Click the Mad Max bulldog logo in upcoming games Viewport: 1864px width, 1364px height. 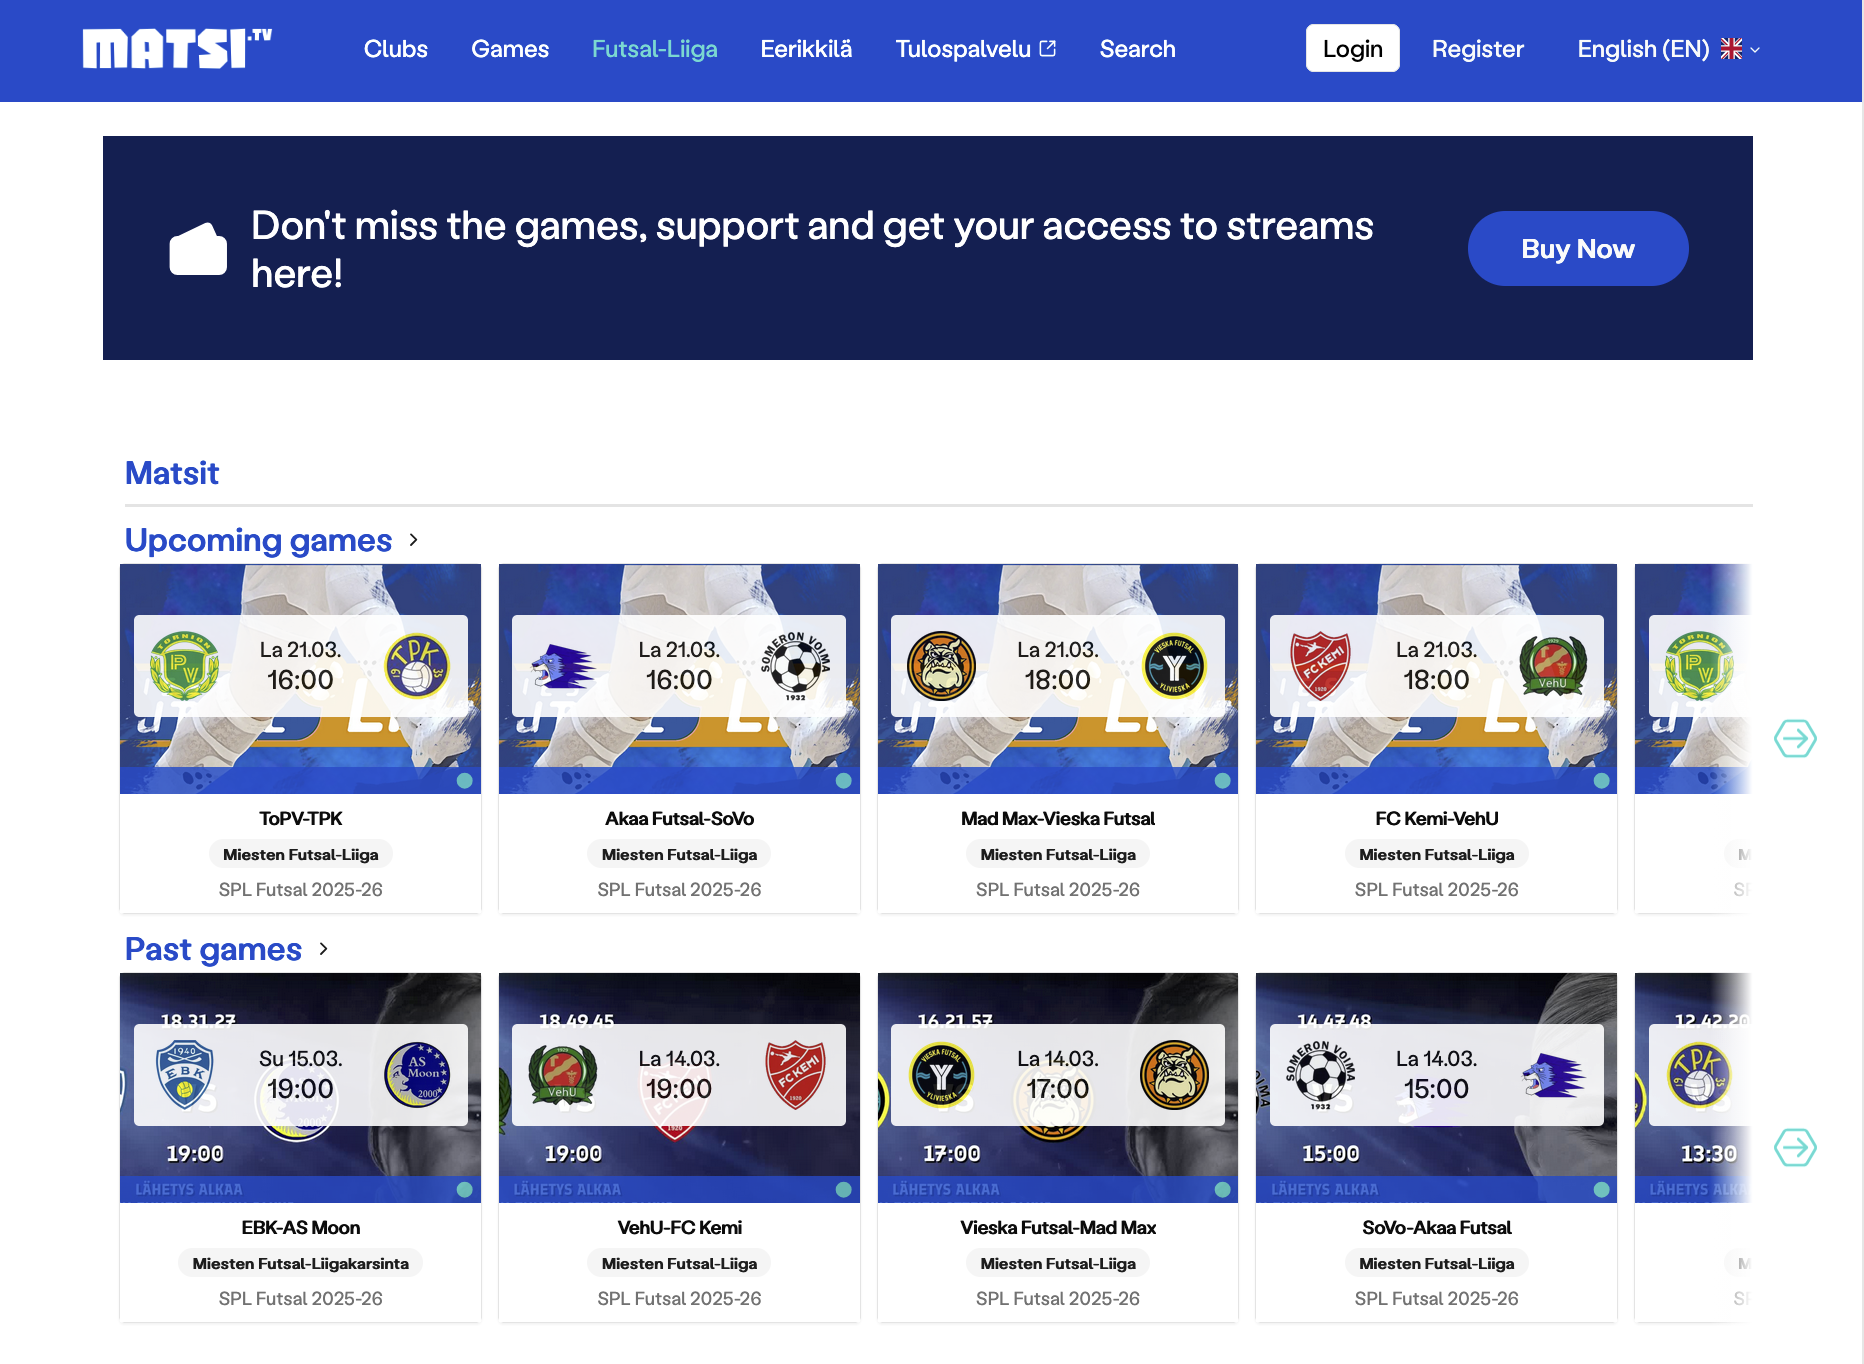941,666
